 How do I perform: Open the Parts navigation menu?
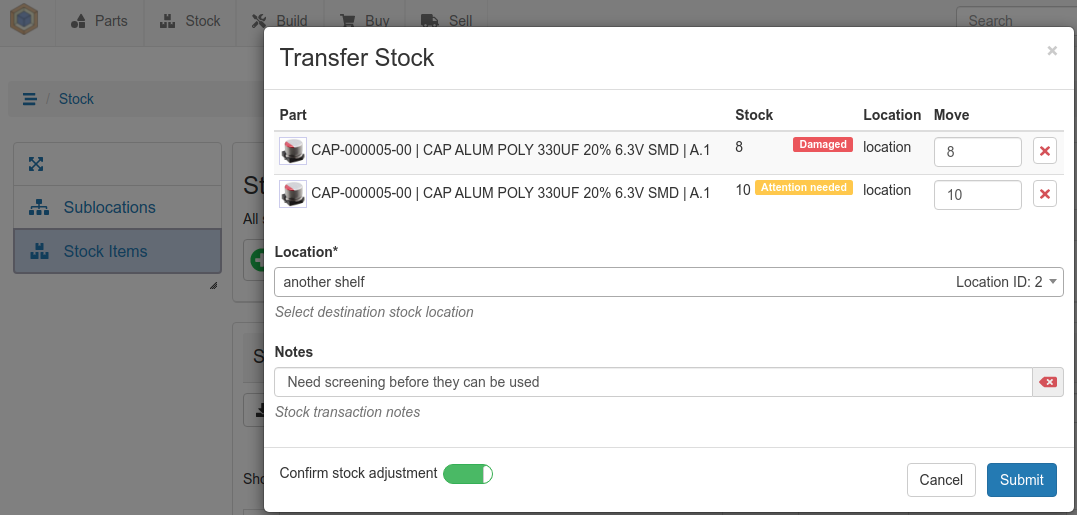[99, 21]
